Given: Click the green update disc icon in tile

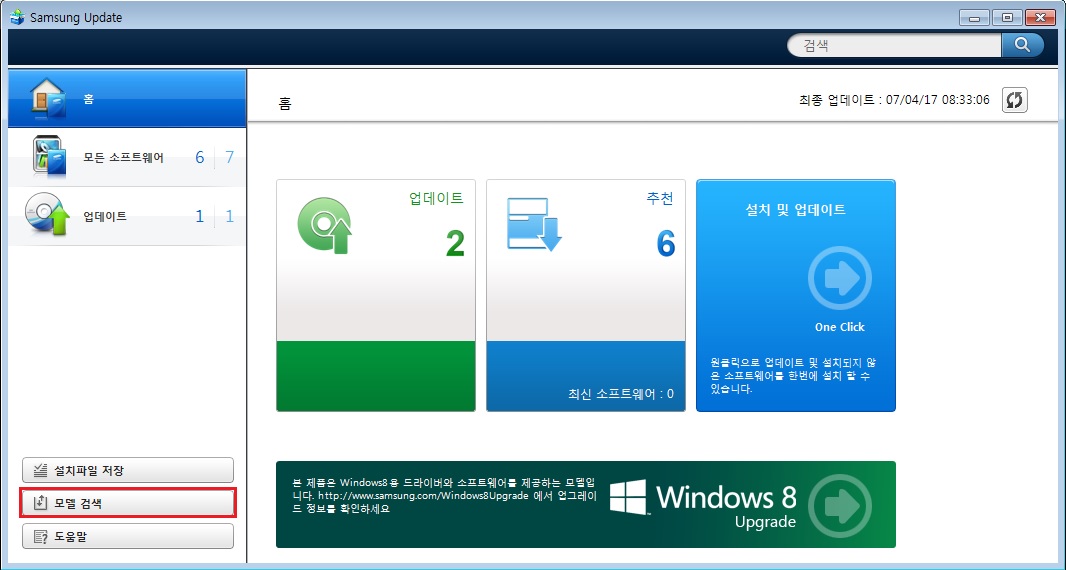Looking at the screenshot, I should (325, 226).
